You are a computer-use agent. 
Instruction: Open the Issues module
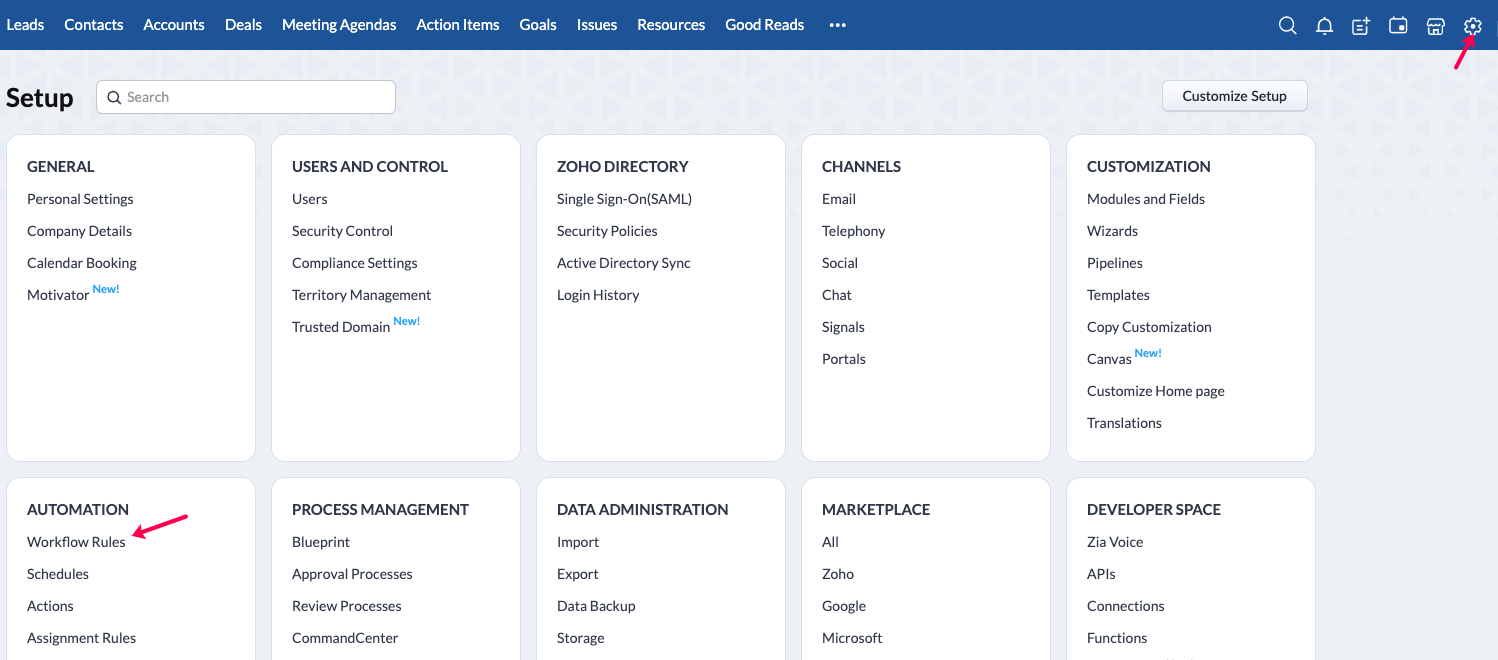point(597,25)
